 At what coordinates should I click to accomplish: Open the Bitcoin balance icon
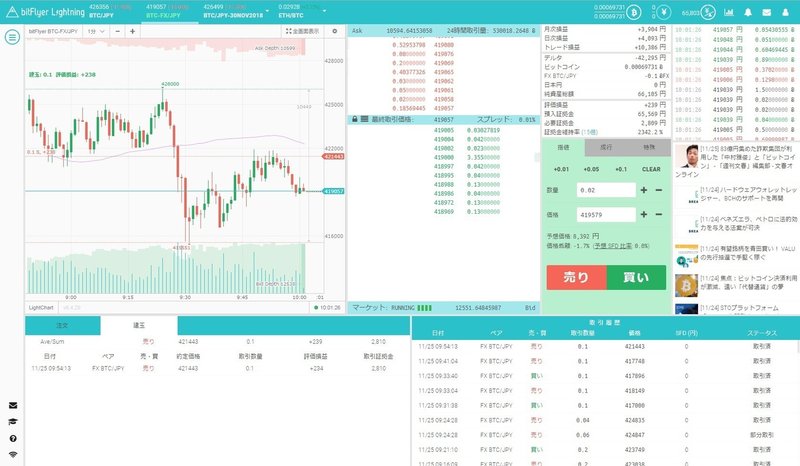pos(634,12)
